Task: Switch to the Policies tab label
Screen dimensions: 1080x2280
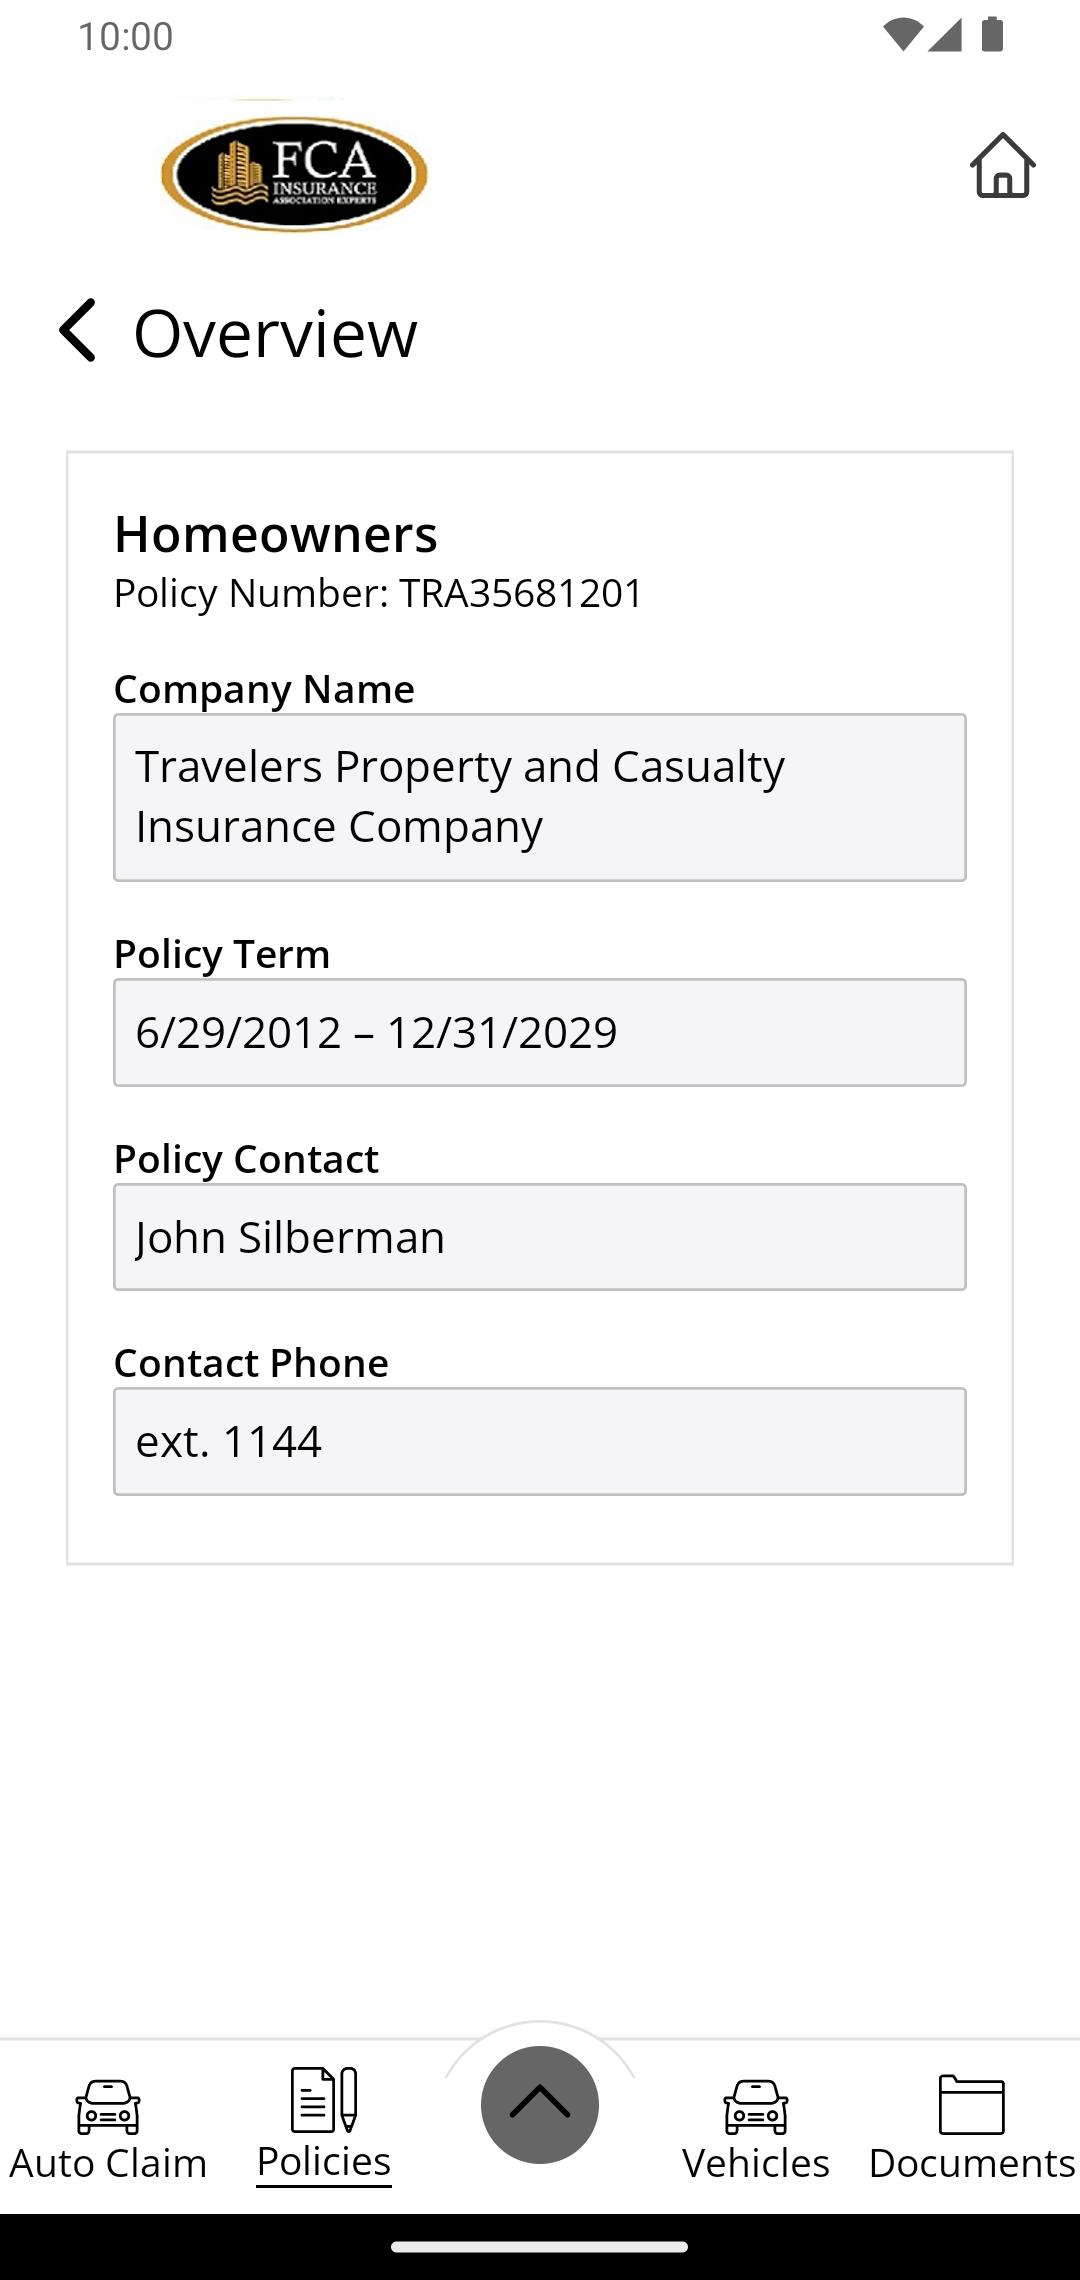Action: click(x=324, y=2162)
